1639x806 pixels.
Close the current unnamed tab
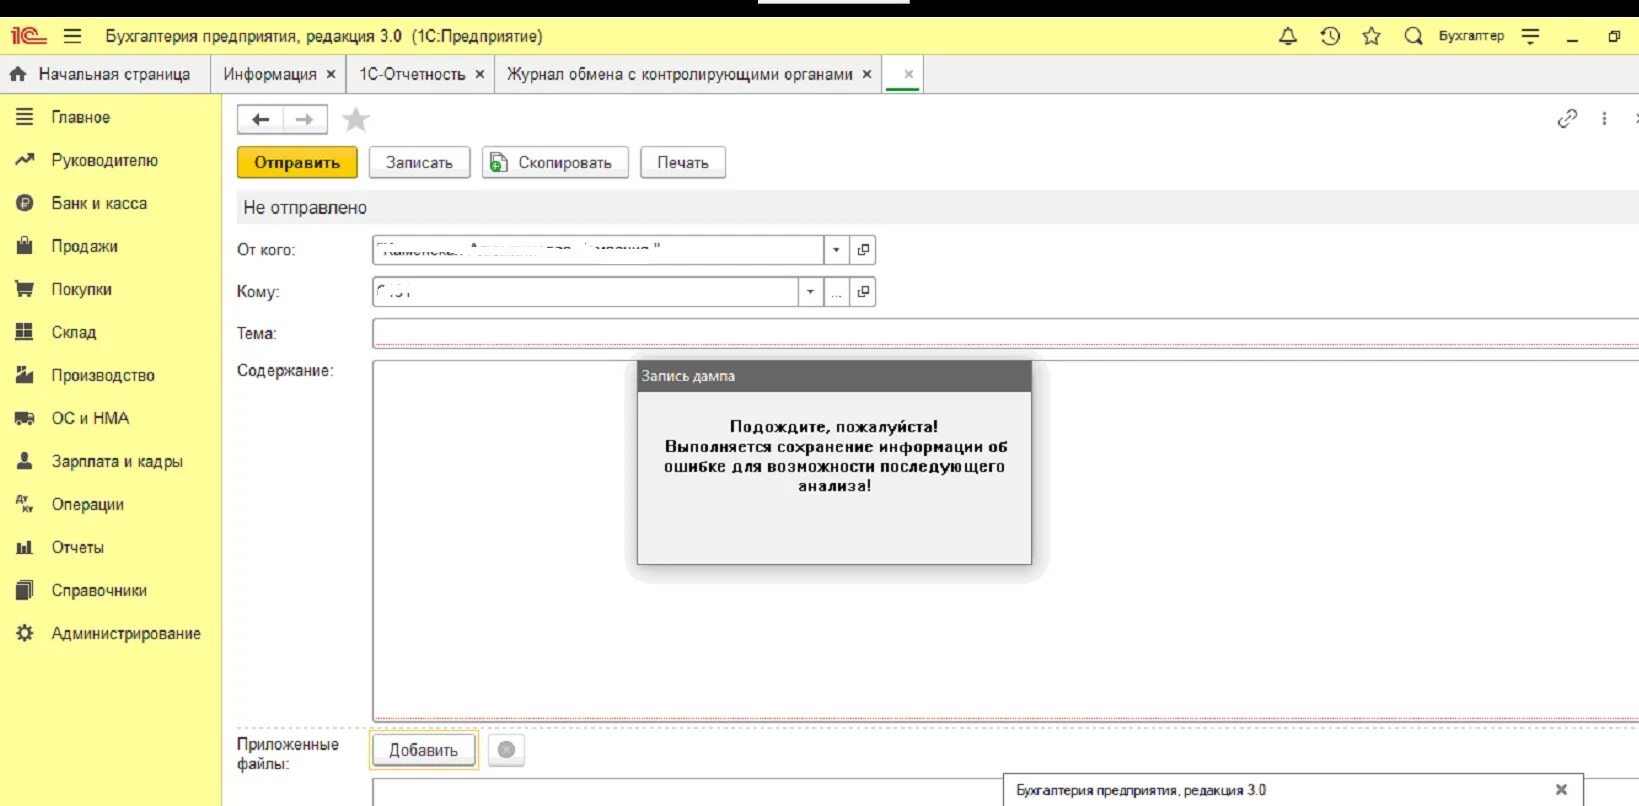coord(908,74)
